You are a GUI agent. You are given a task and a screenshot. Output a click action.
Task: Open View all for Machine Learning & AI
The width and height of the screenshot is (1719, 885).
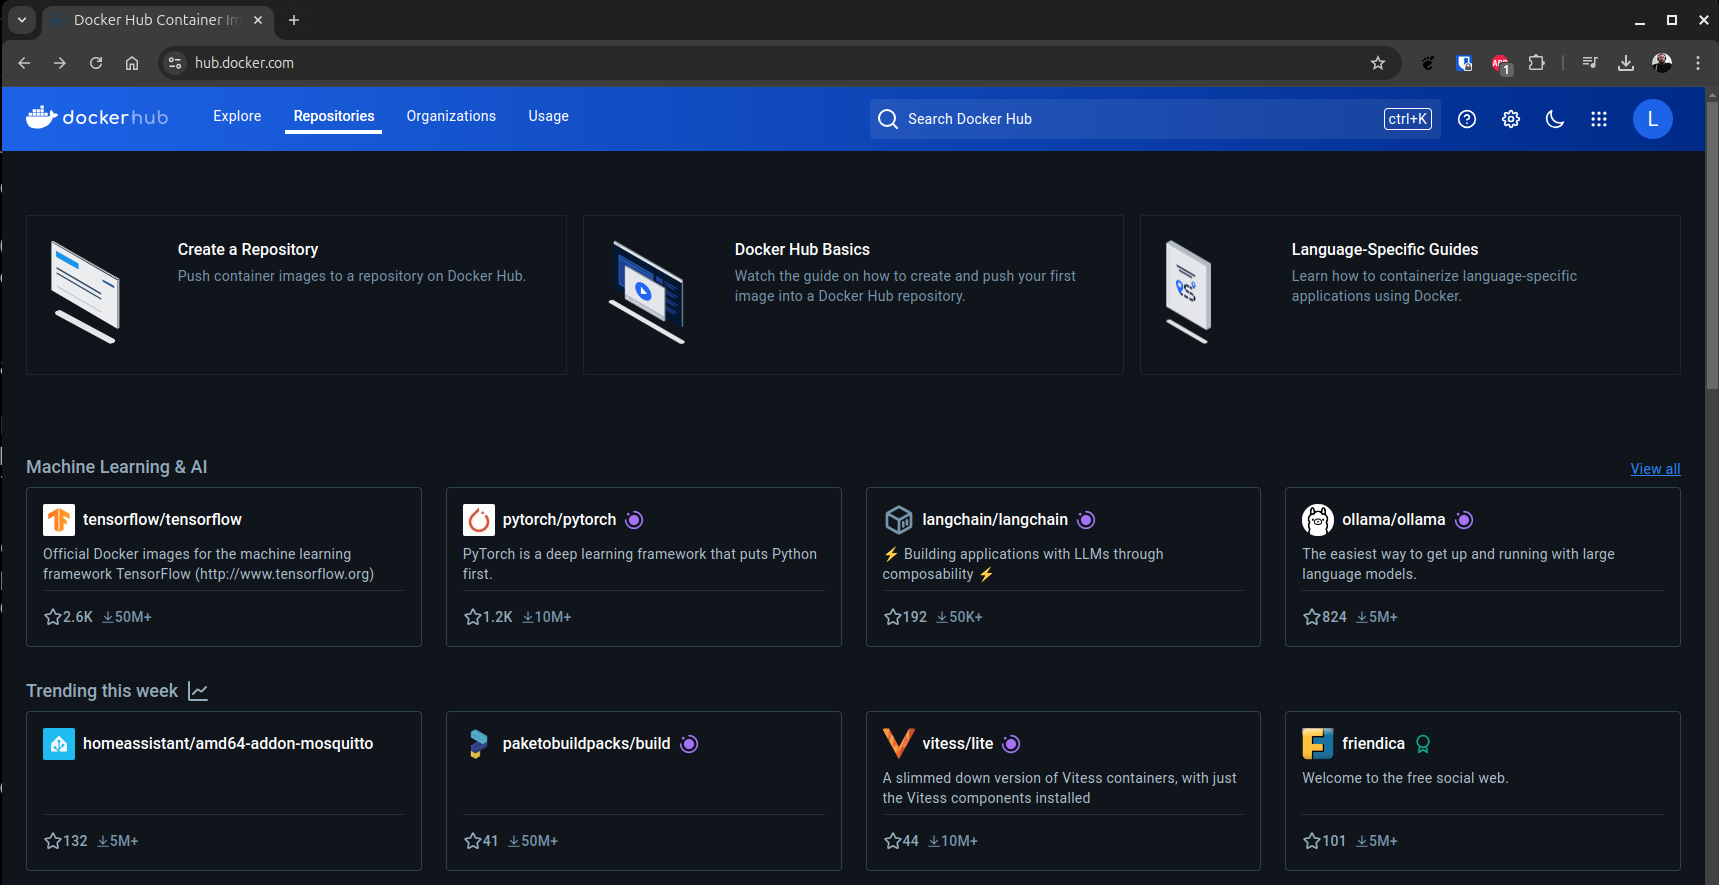pos(1655,469)
